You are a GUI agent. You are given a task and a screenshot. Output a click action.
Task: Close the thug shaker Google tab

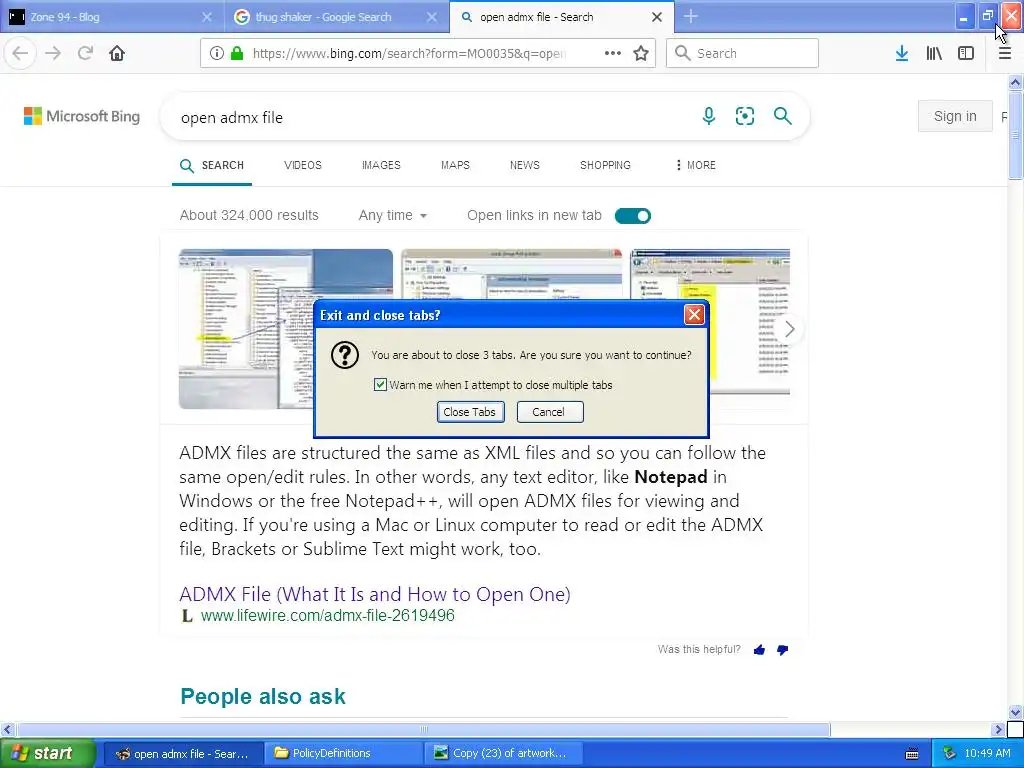click(432, 17)
